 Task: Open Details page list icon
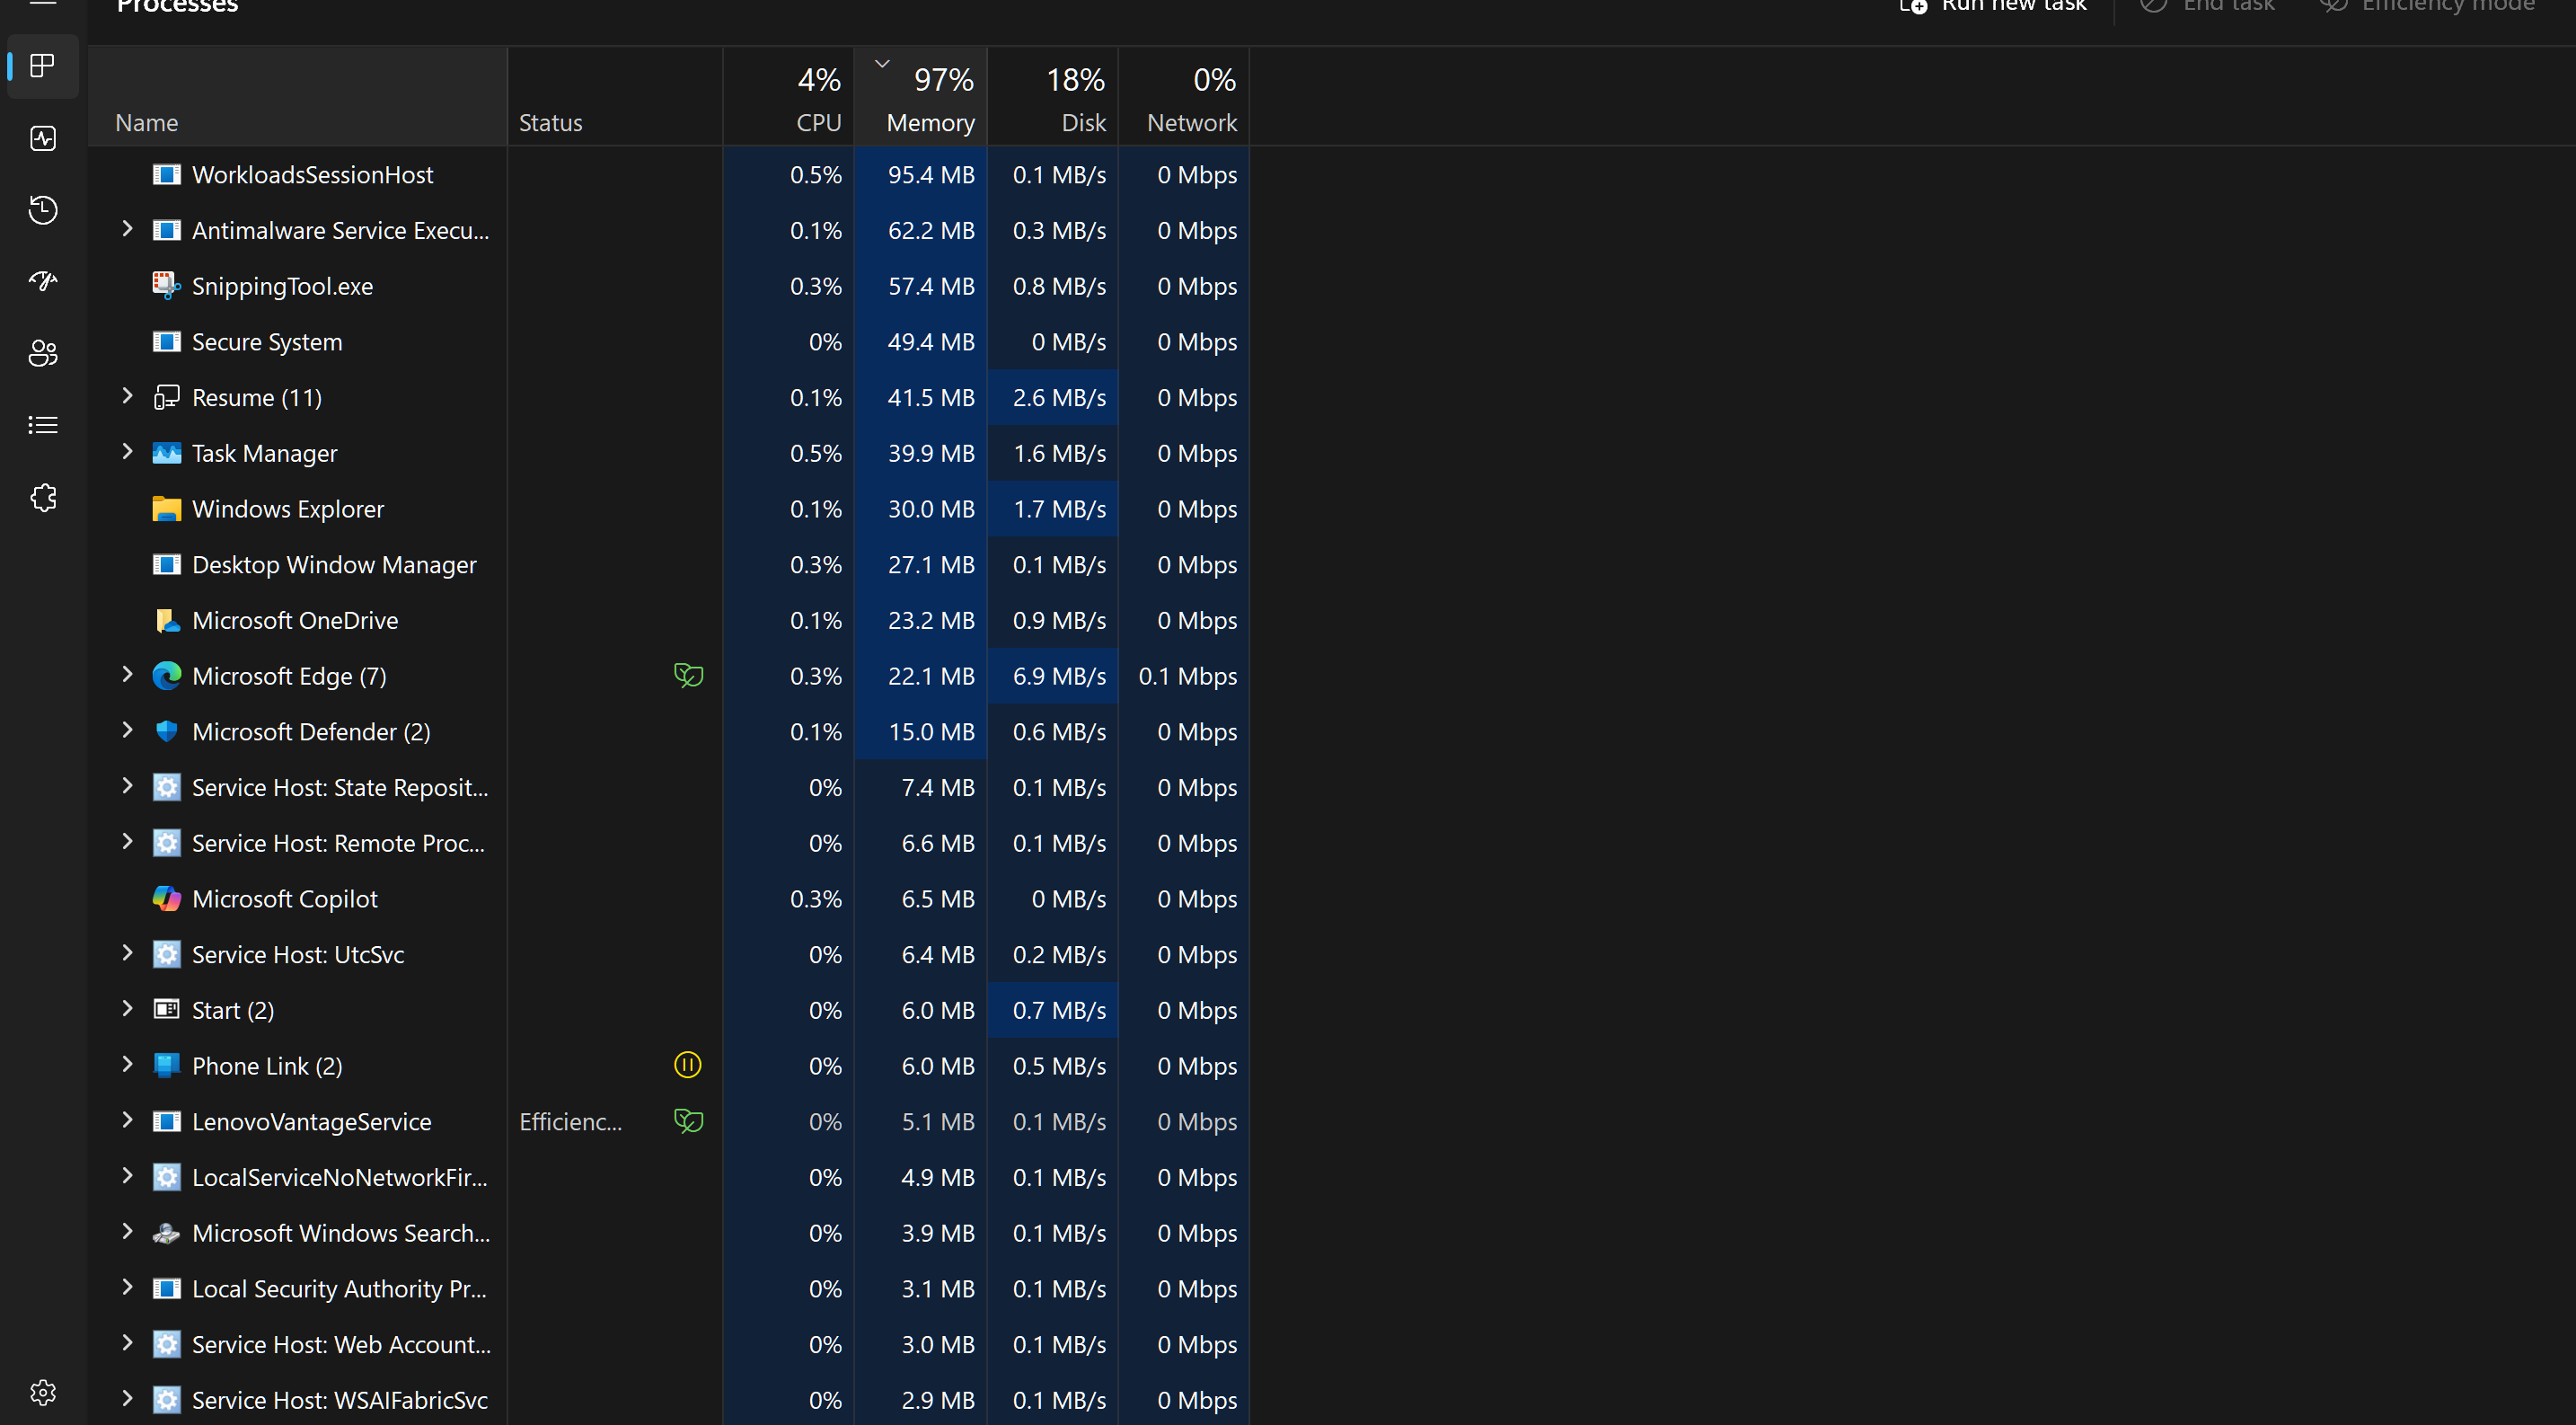click(43, 425)
